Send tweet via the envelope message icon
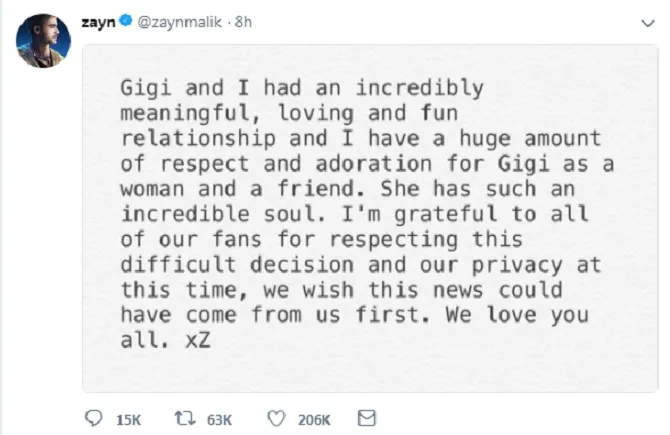This screenshot has height=435, width=670. 366,416
